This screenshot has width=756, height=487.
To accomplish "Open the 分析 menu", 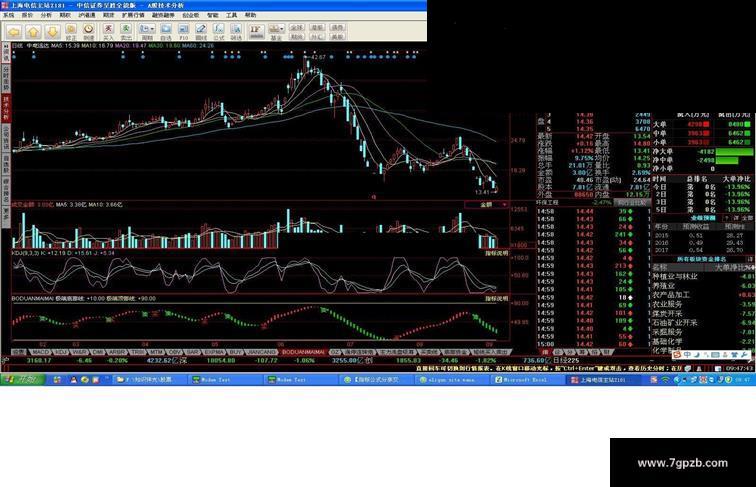I will click(46, 15).
